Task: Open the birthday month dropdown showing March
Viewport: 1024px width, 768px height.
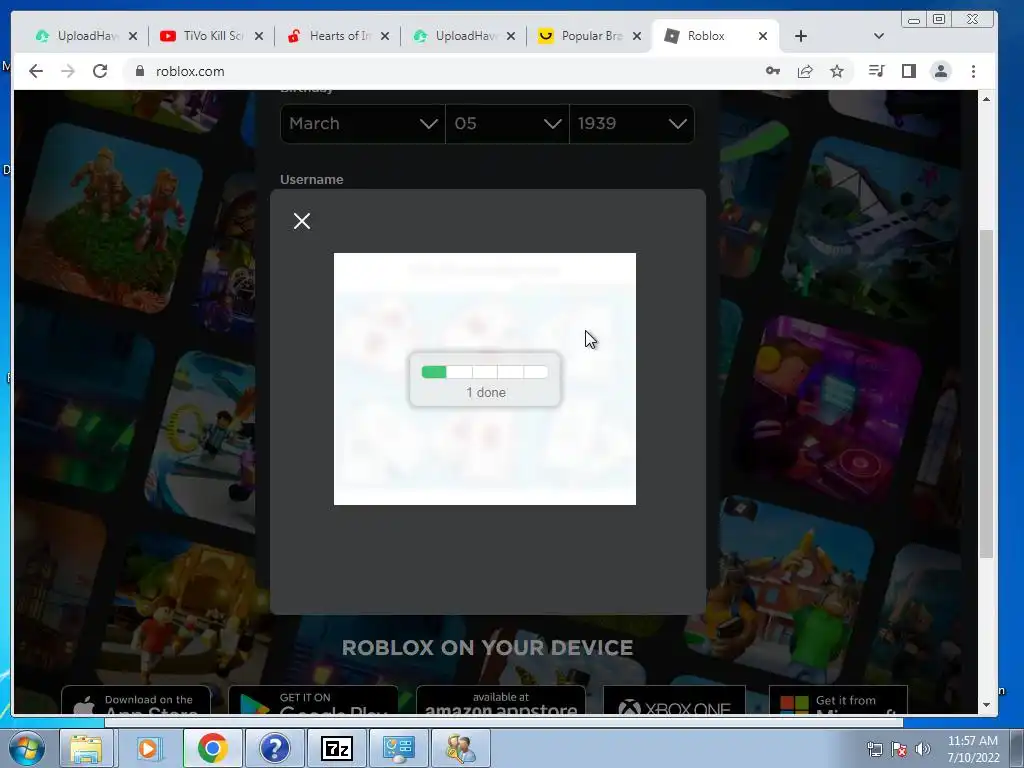Action: (362, 123)
